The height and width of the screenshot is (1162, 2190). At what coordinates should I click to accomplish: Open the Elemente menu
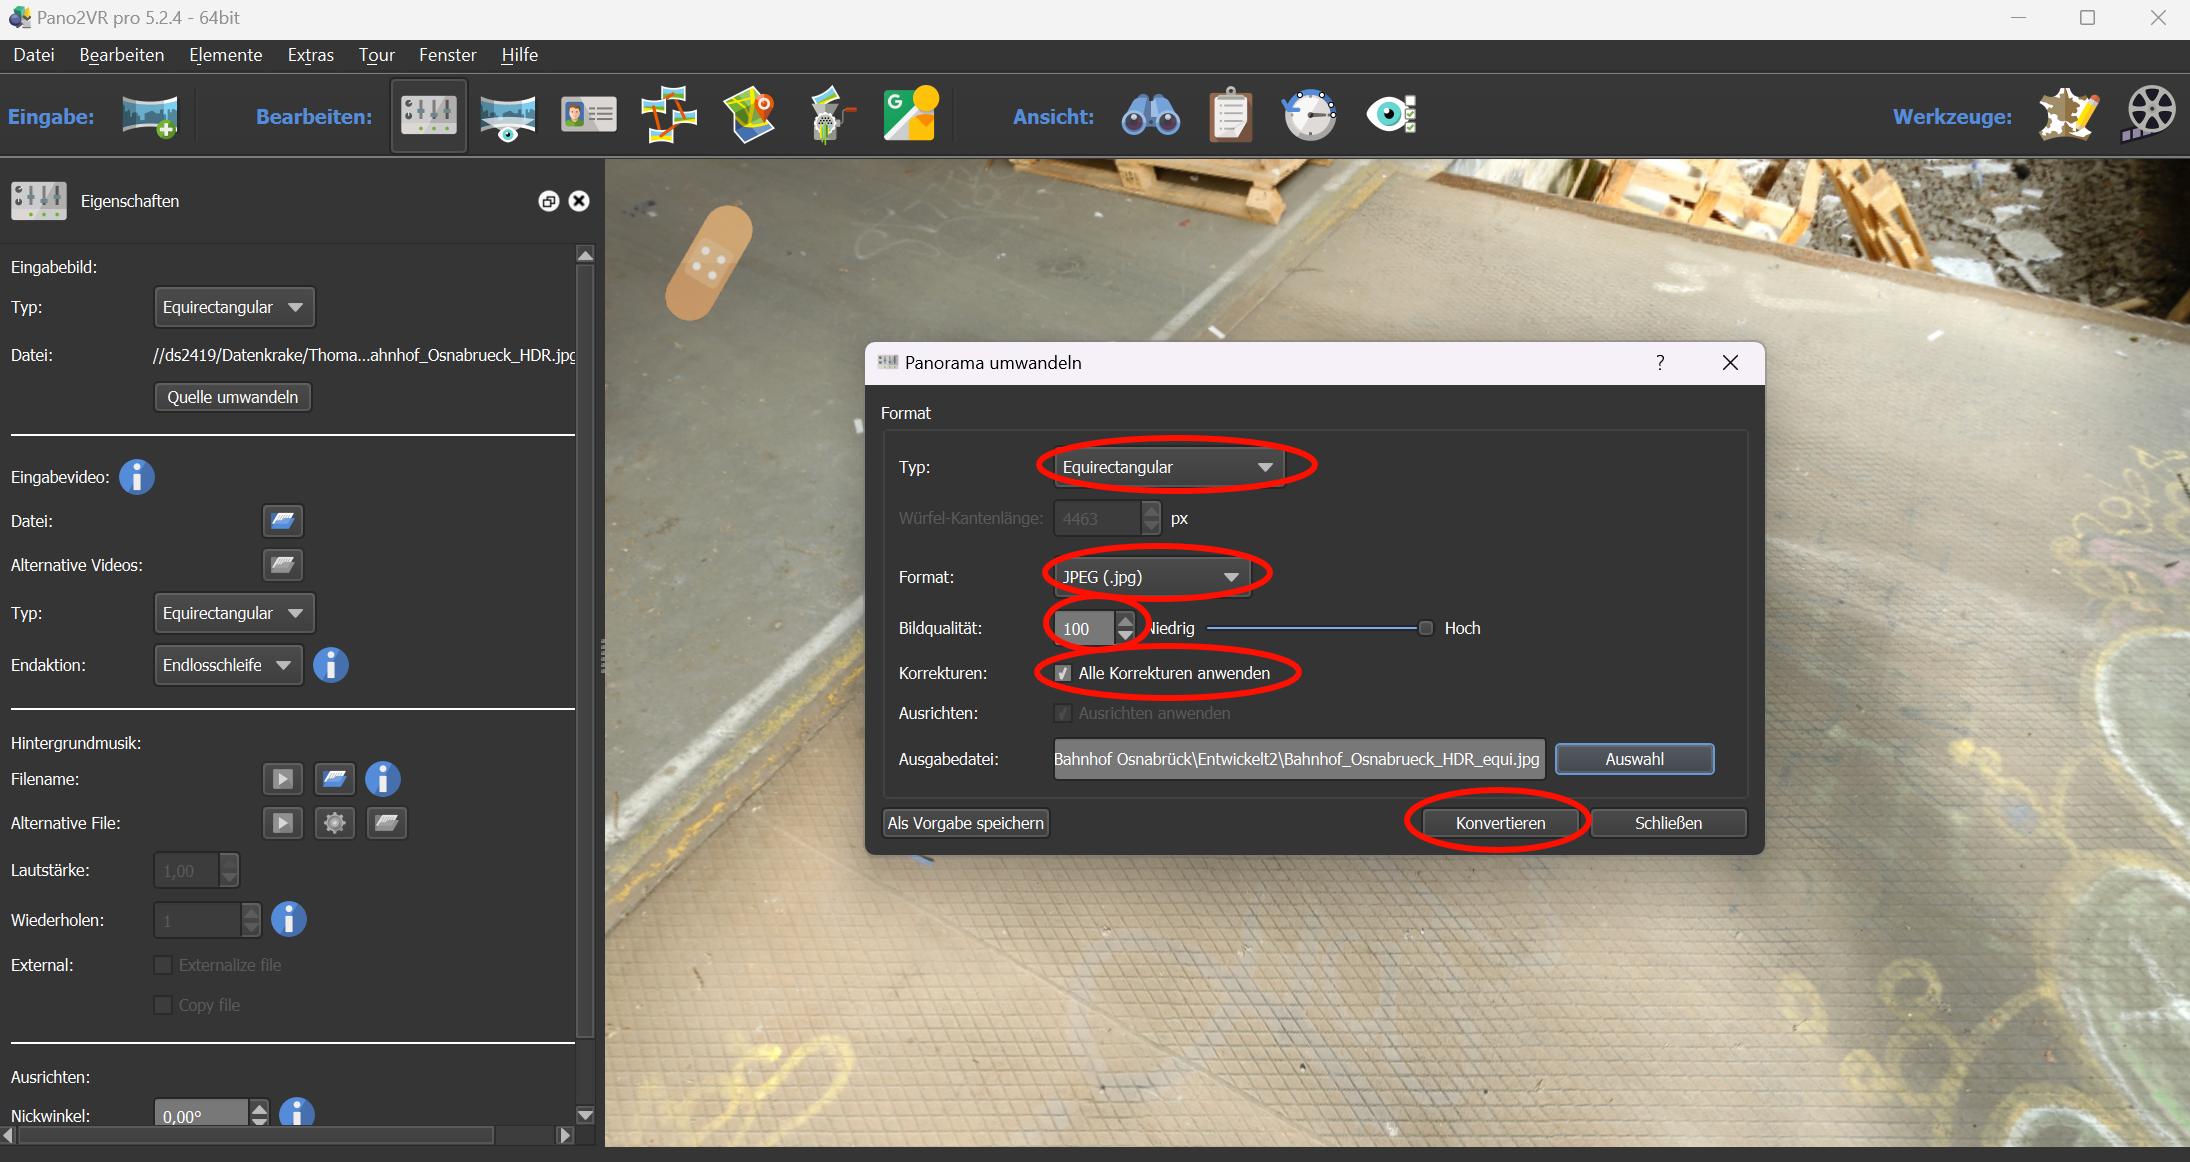click(226, 55)
